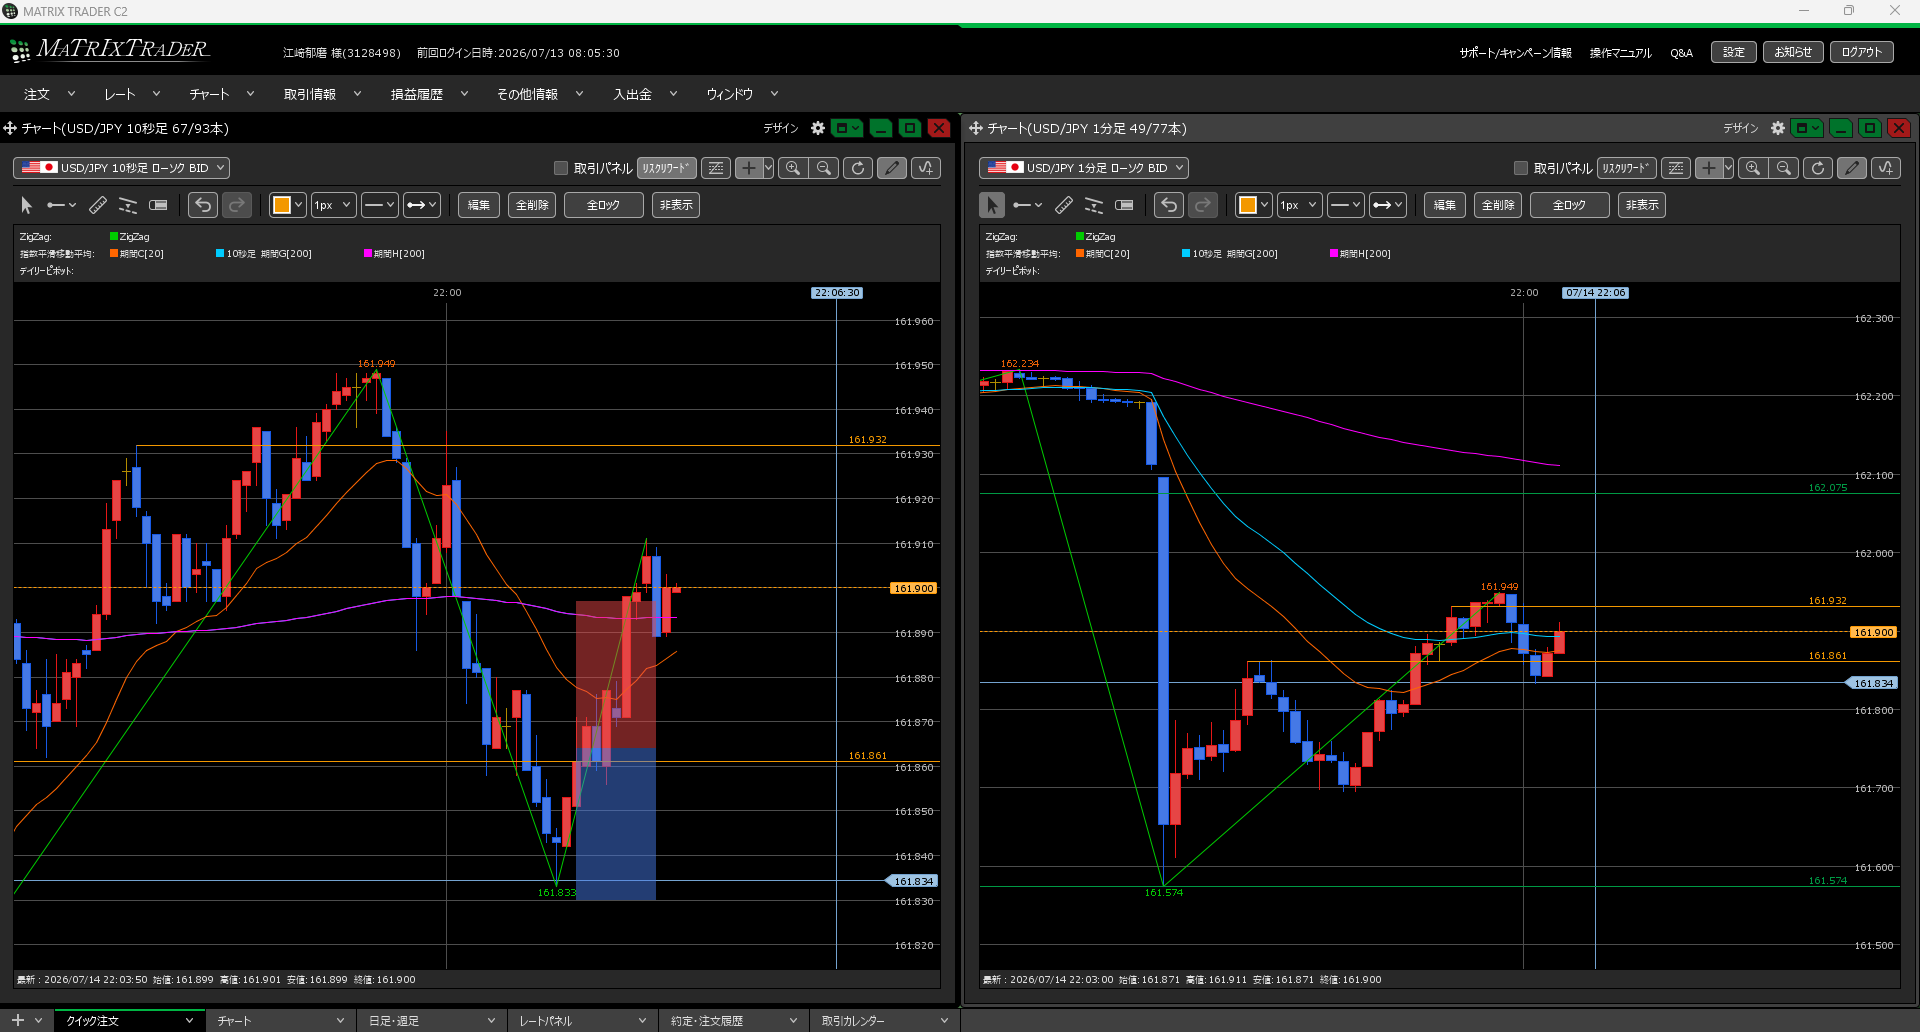Enable the 取引パネル checkbox in the 1分足 chart
The height and width of the screenshot is (1032, 1920).
1521,168
